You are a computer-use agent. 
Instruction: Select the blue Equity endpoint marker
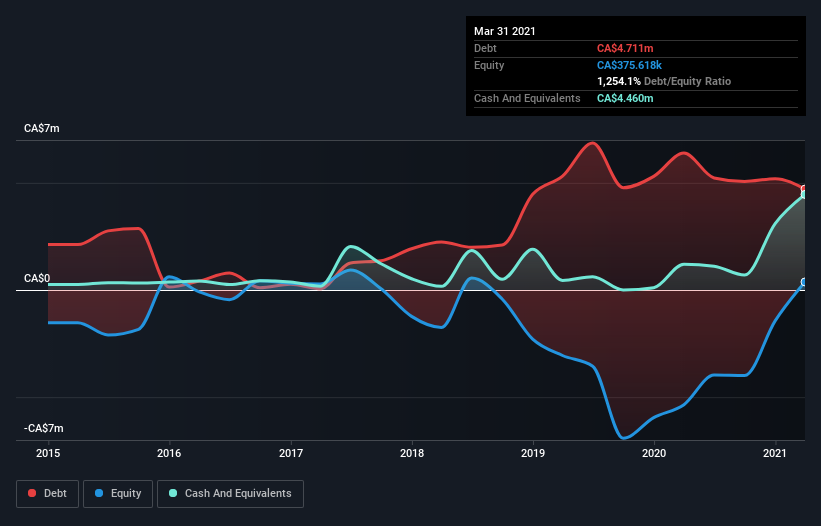coord(804,283)
